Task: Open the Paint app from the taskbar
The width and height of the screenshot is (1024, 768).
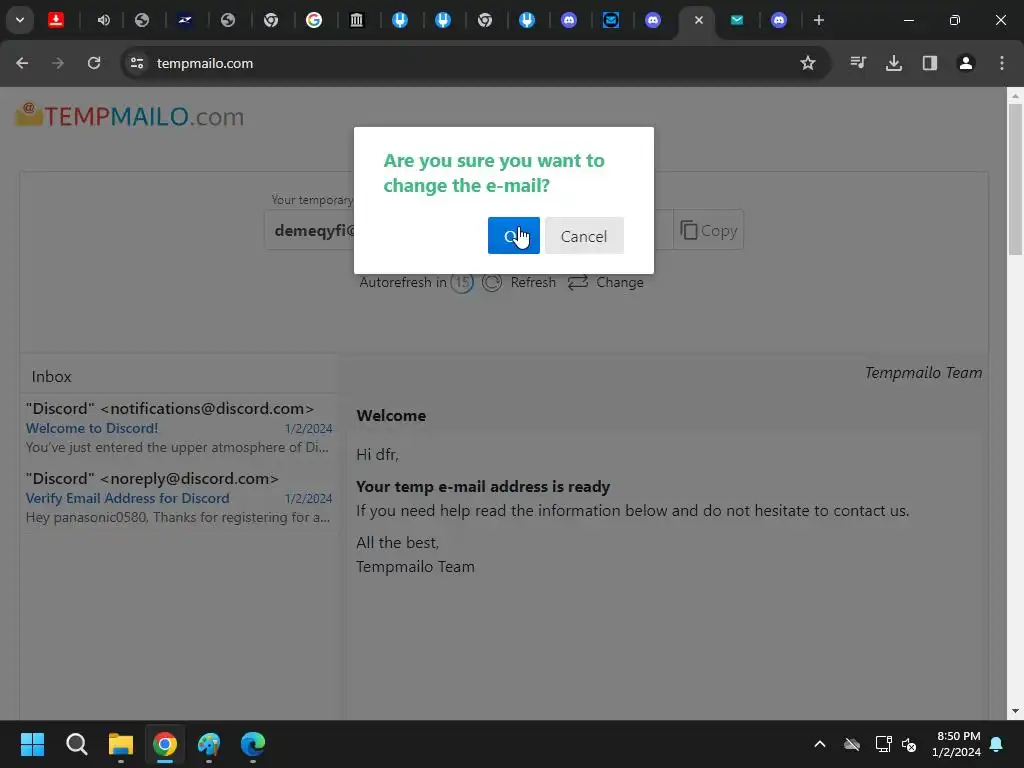Action: point(209,744)
